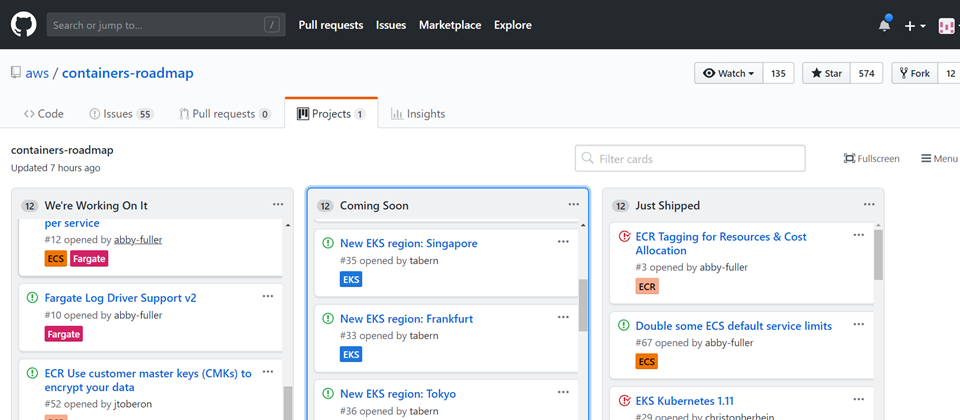Image resolution: width=960 pixels, height=420 pixels.
Task: Click the notifications bell icon
Action: click(x=885, y=25)
